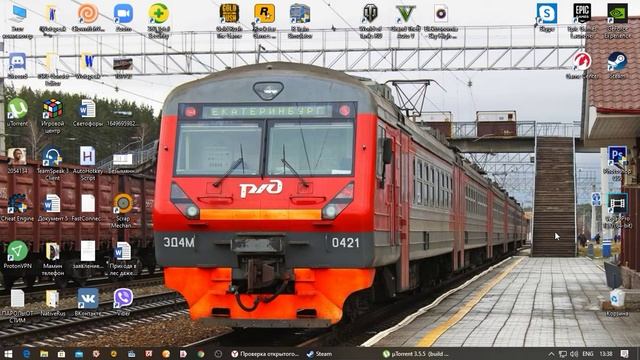Open the volume control tray icon

[574, 354]
